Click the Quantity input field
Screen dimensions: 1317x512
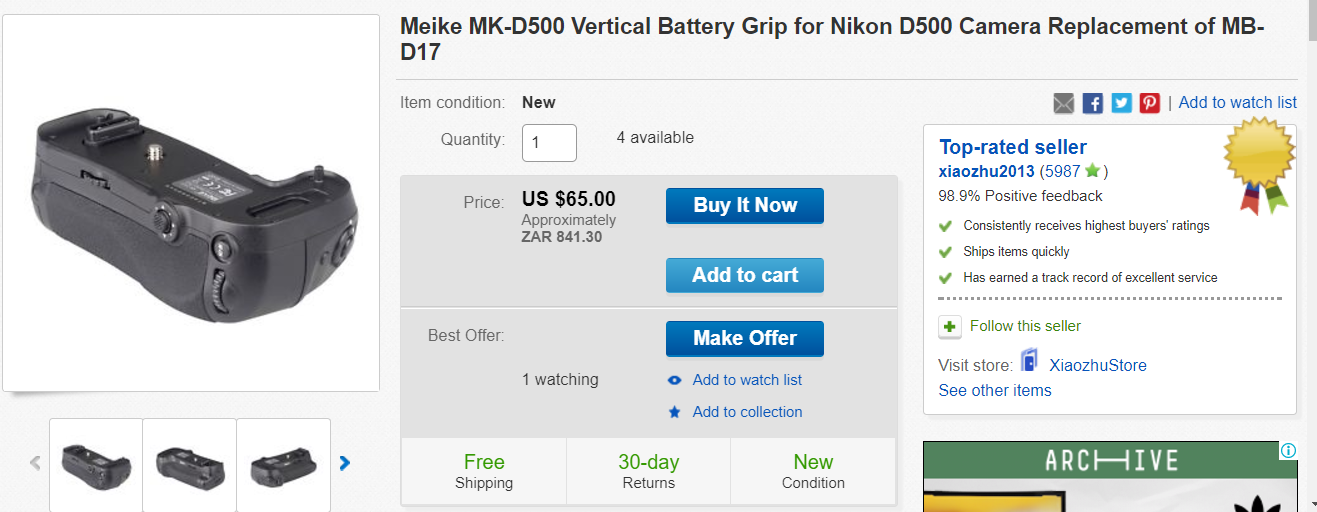click(x=549, y=143)
